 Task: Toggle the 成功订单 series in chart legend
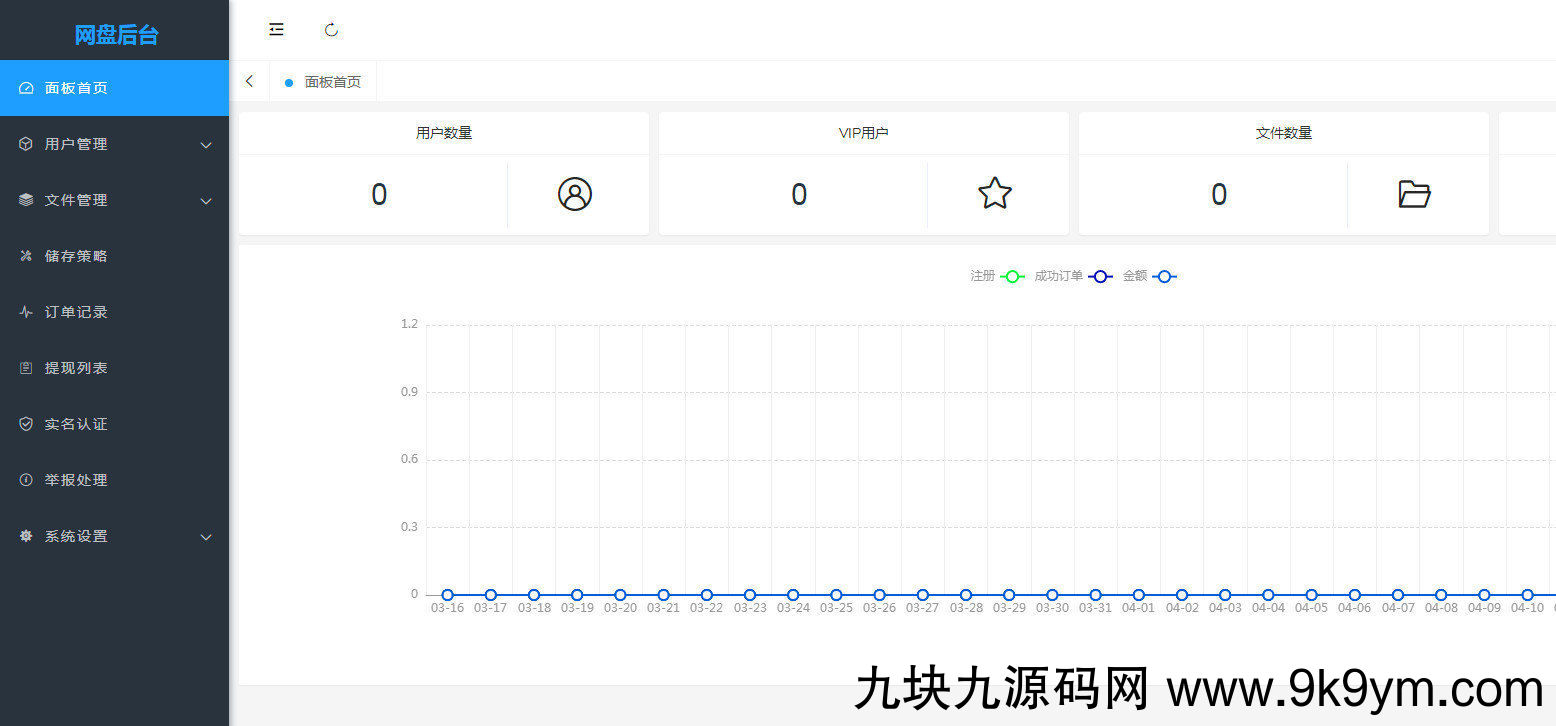point(1073,276)
